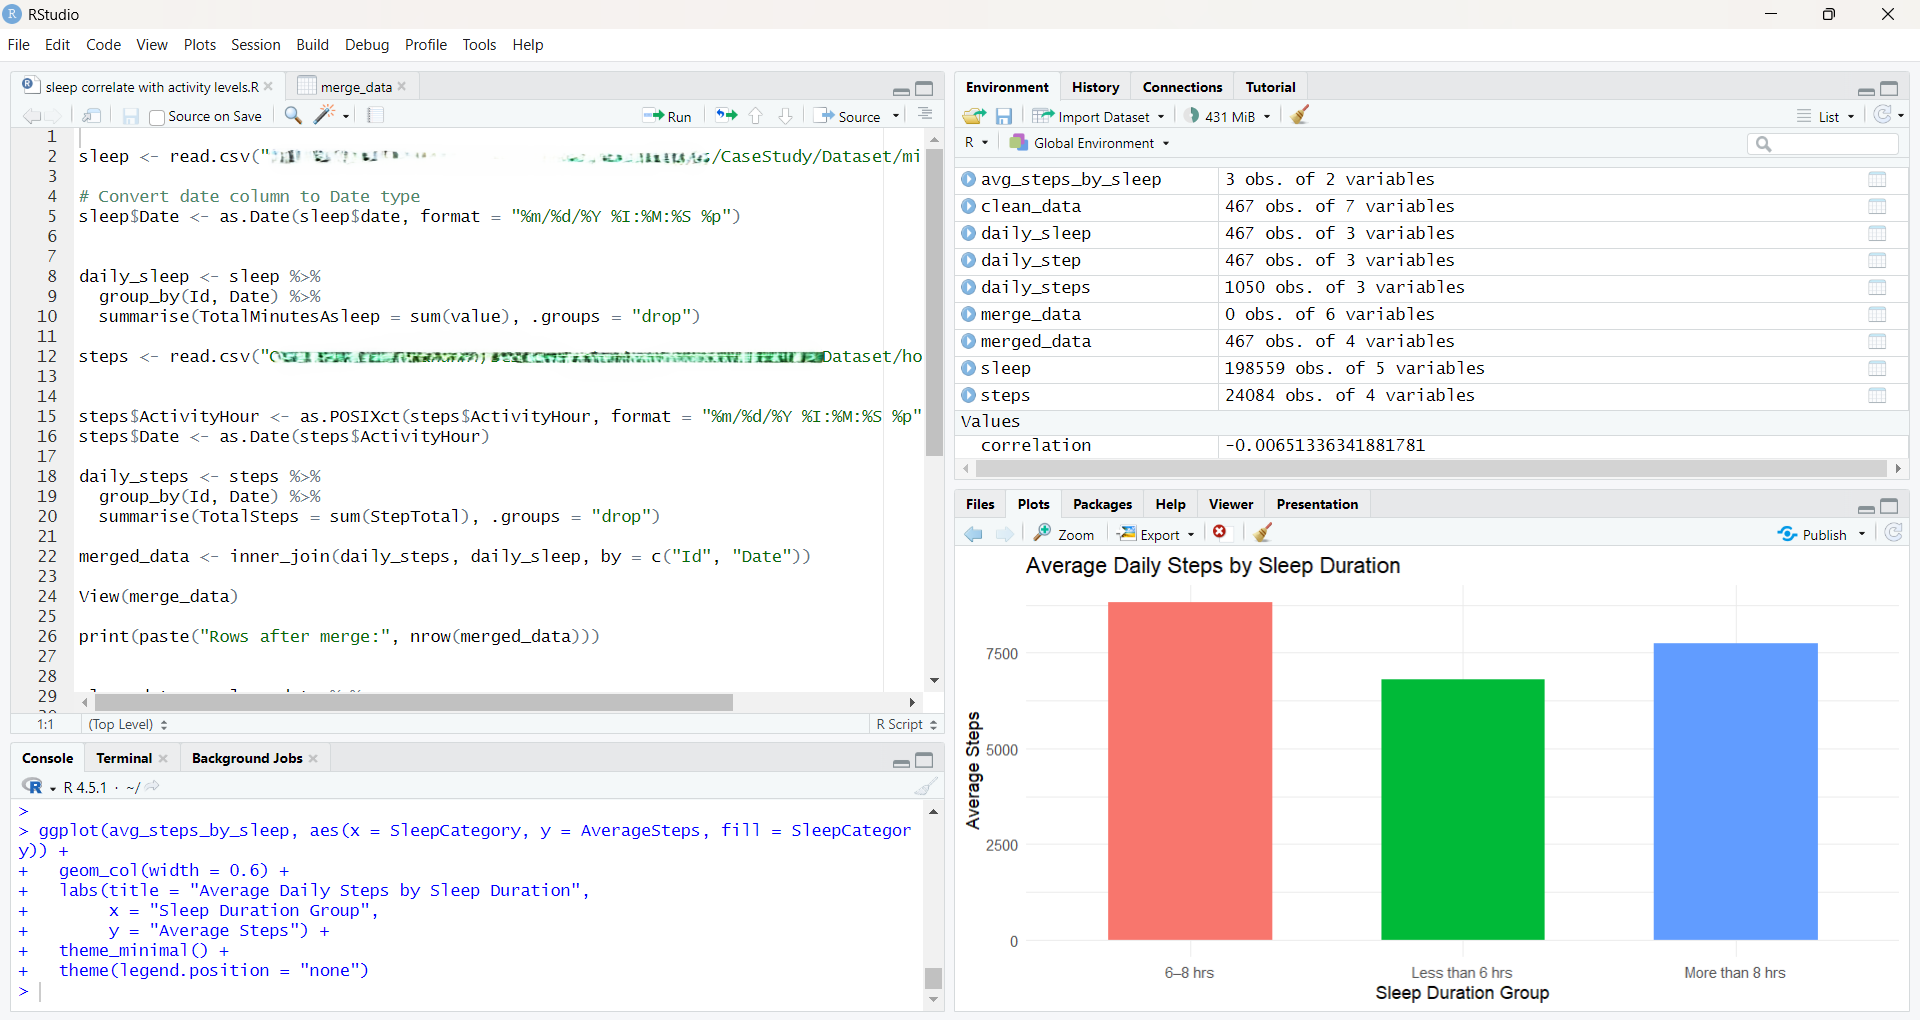Open the Source button dropdown arrow
This screenshot has height=1020, width=1920.
896,116
